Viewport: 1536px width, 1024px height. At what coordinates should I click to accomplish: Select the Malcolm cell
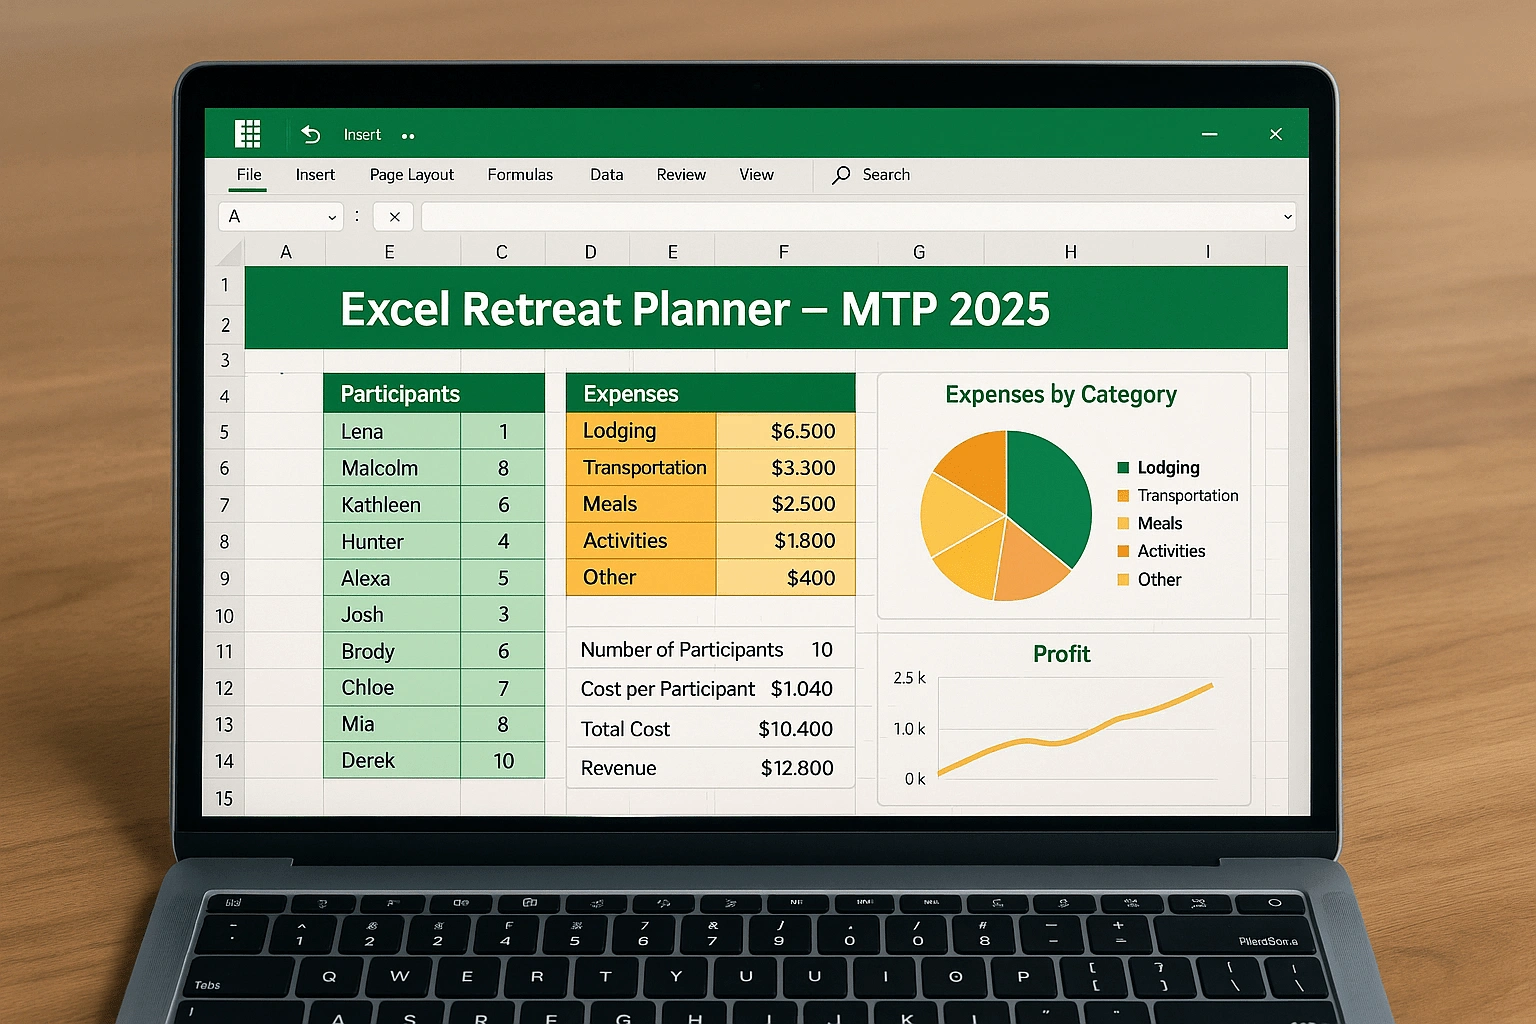pos(392,468)
